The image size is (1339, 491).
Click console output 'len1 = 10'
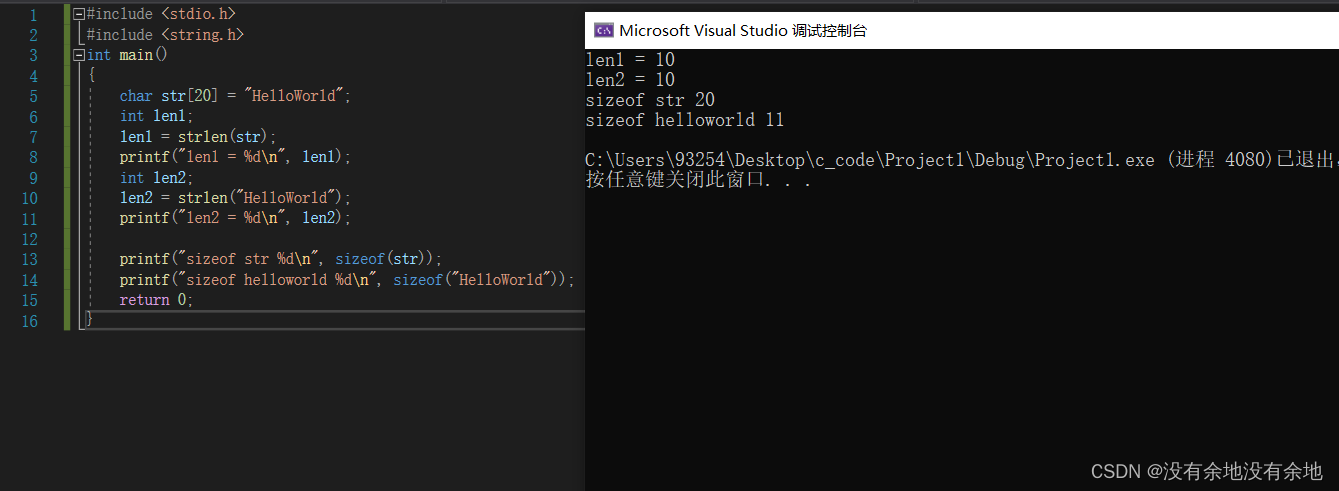coord(630,60)
